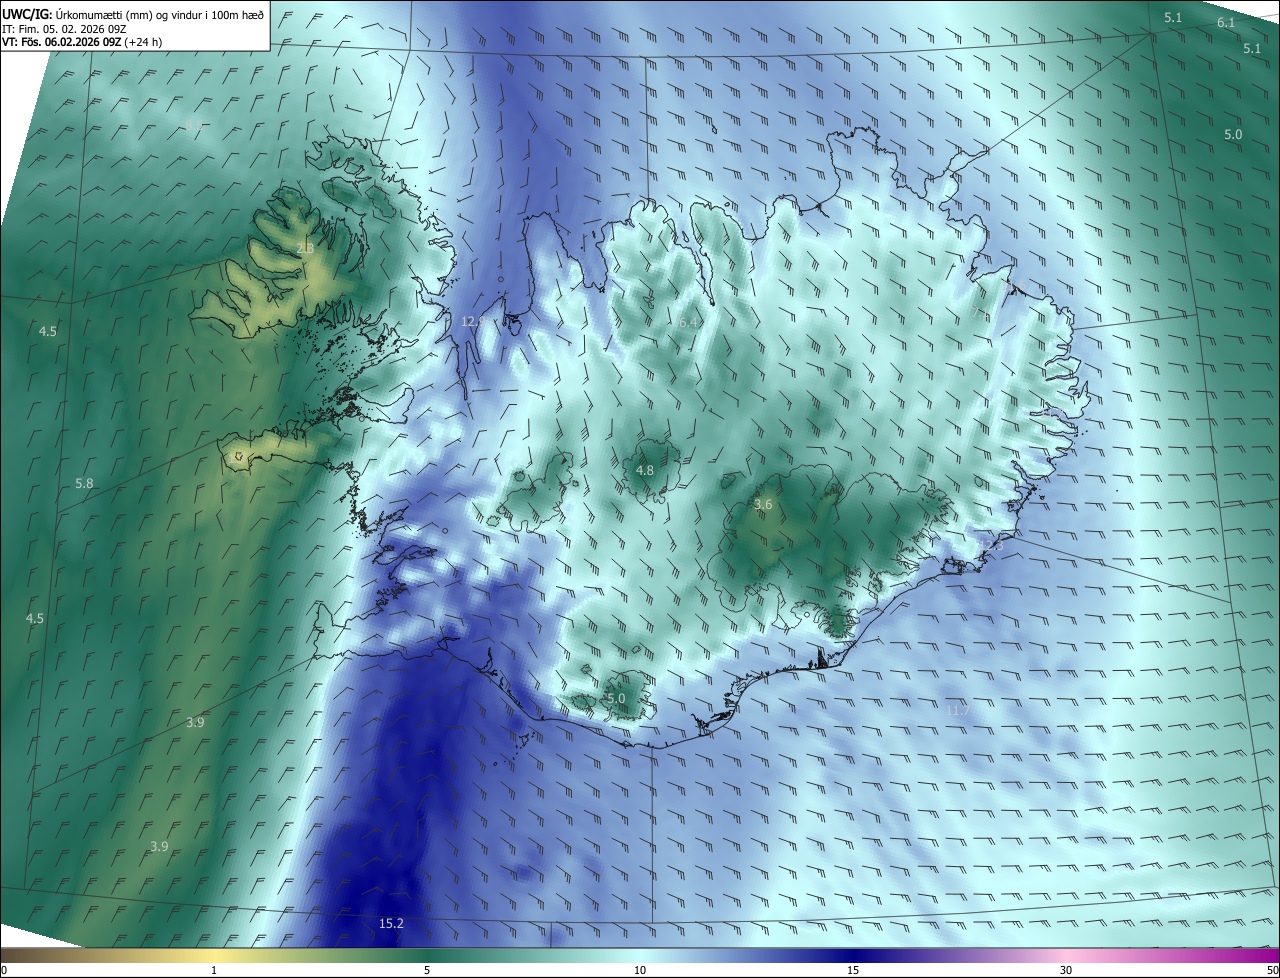Click the 3.6 value label on the map

pyautogui.click(x=763, y=505)
